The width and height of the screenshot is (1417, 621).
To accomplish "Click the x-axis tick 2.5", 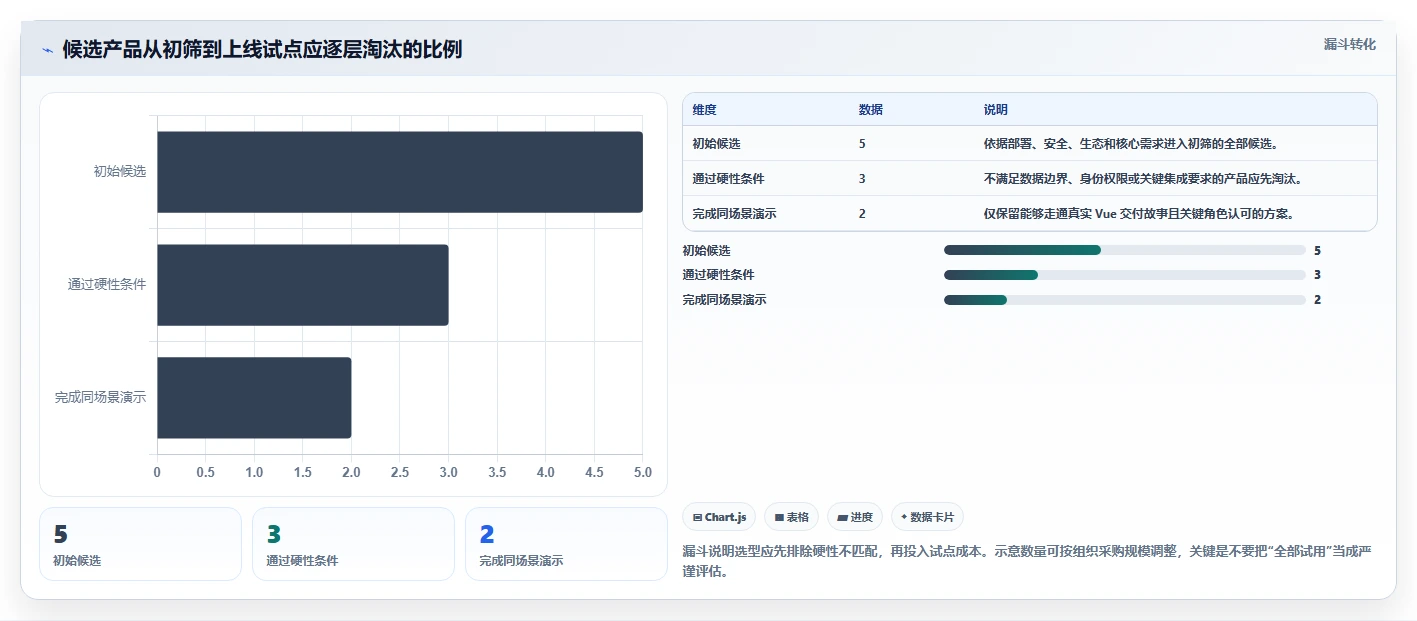I will click(400, 472).
